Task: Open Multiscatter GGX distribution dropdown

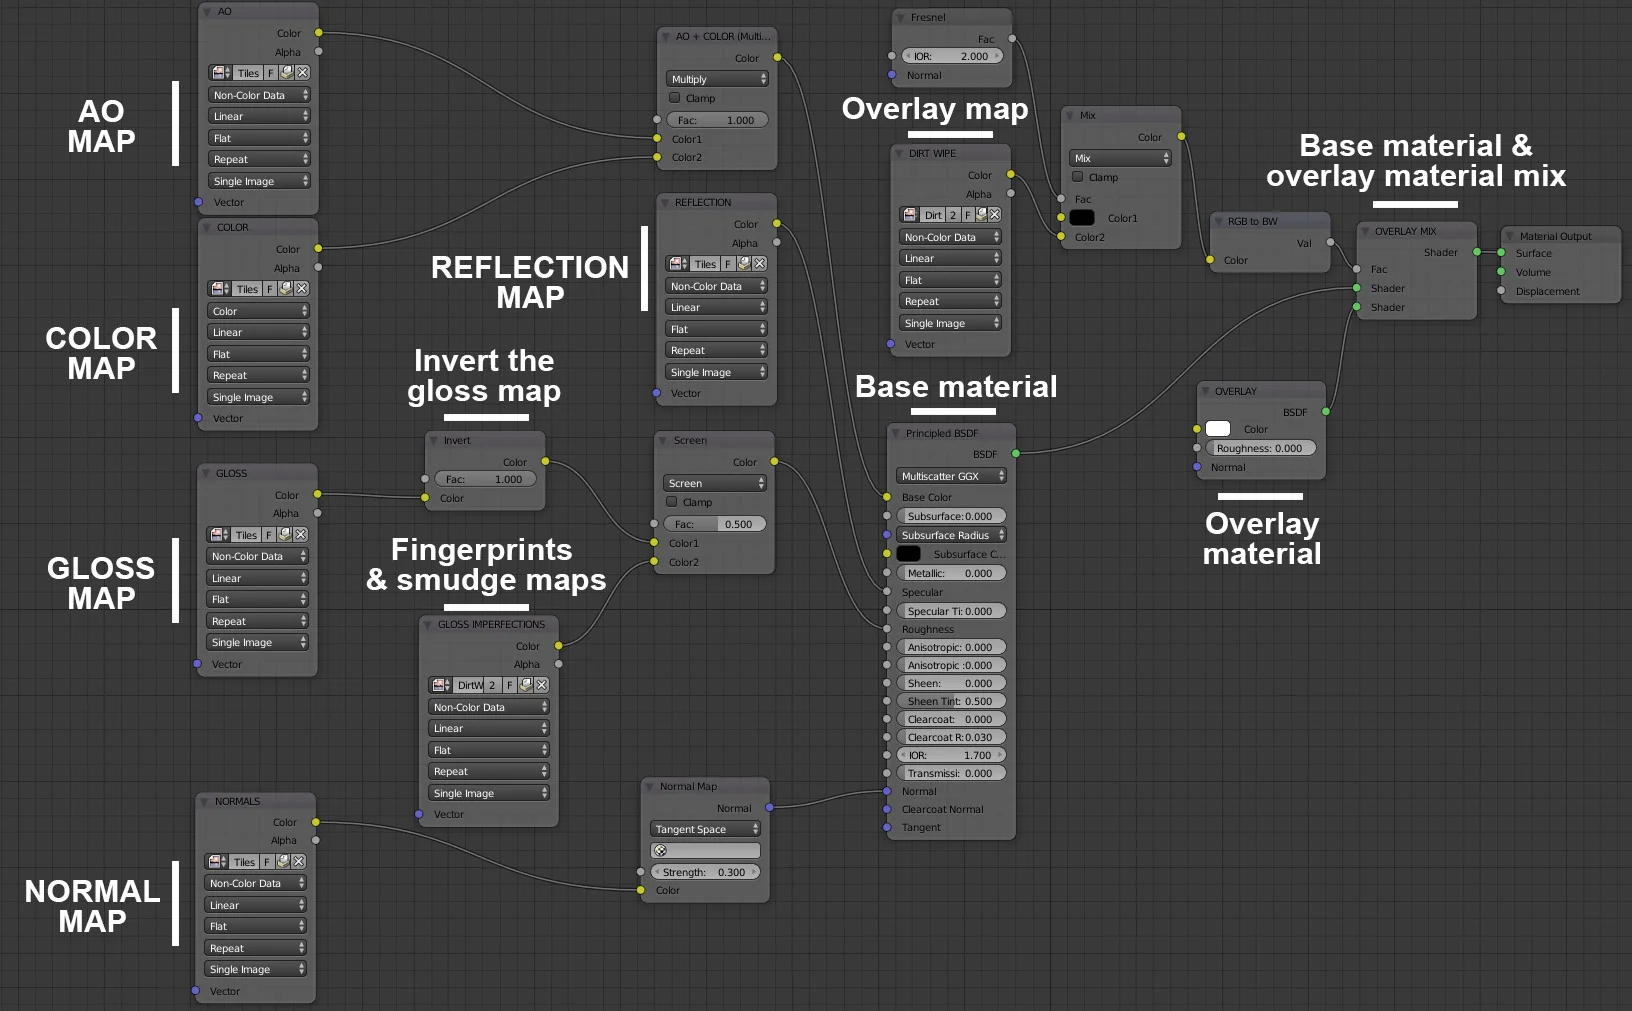Action: pyautogui.click(x=951, y=476)
